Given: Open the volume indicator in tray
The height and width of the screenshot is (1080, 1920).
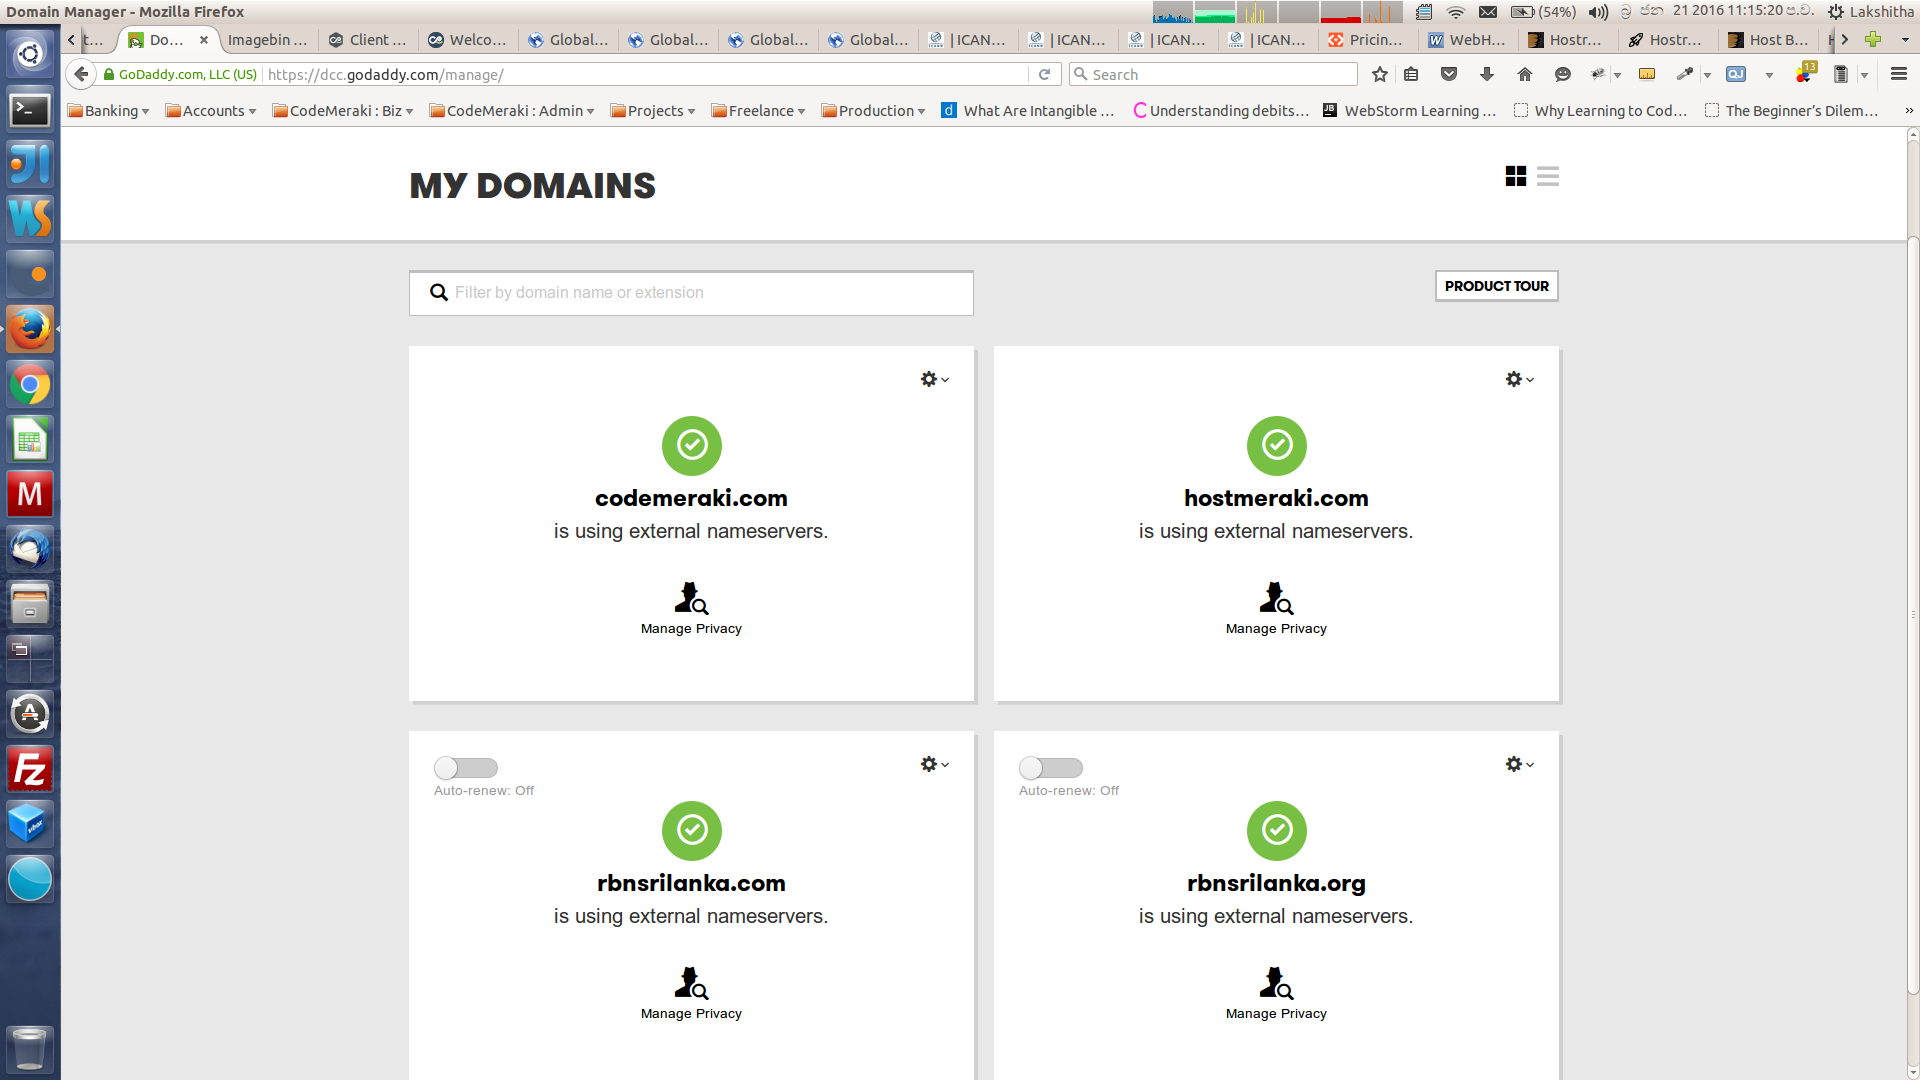Looking at the screenshot, I should click(x=1598, y=12).
